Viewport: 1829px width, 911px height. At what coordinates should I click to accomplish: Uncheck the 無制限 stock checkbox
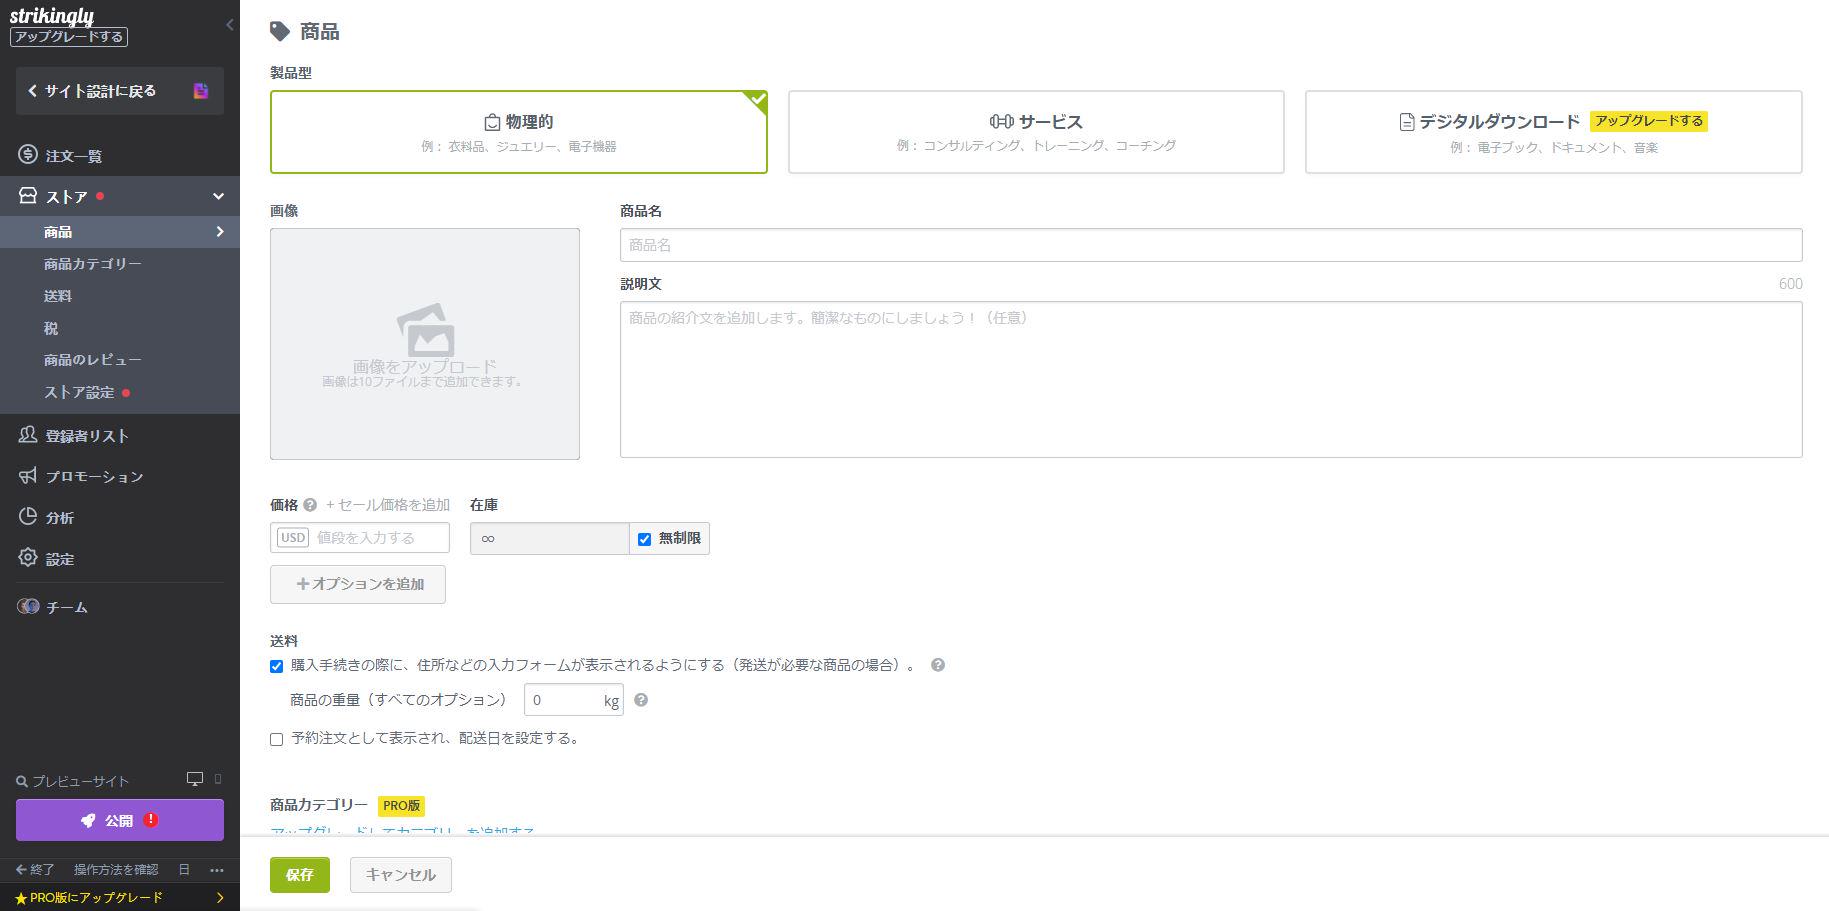coord(645,539)
